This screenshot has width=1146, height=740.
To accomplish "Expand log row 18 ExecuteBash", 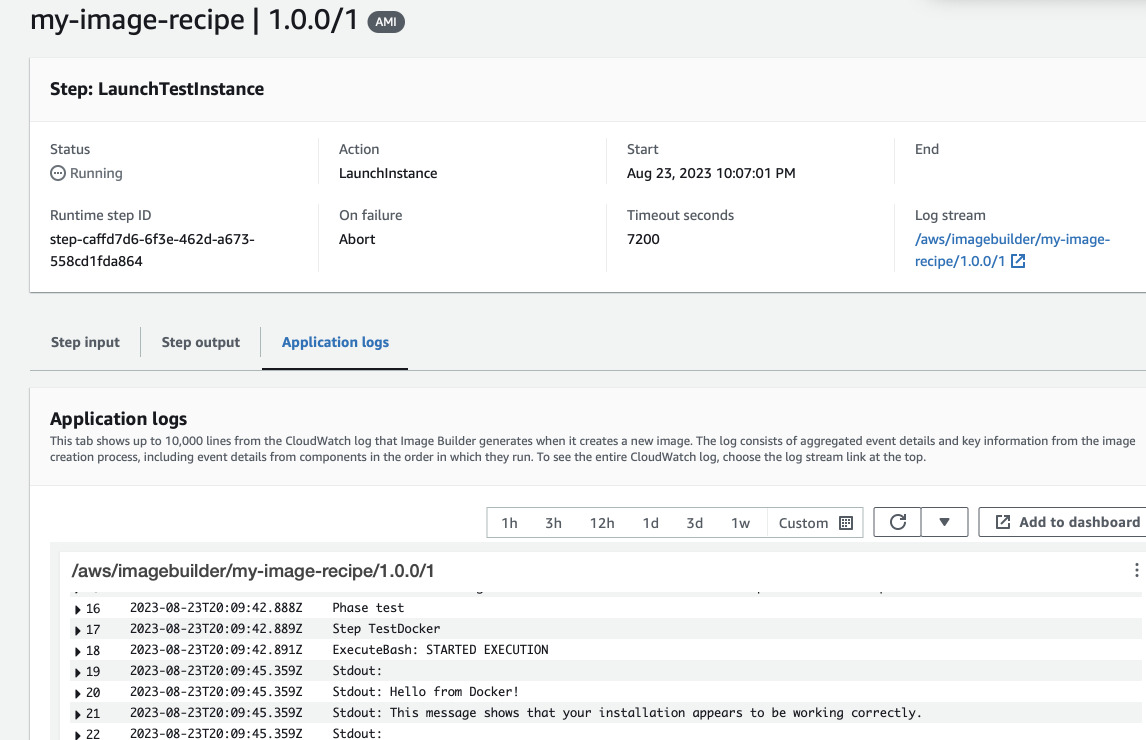I will (77, 652).
